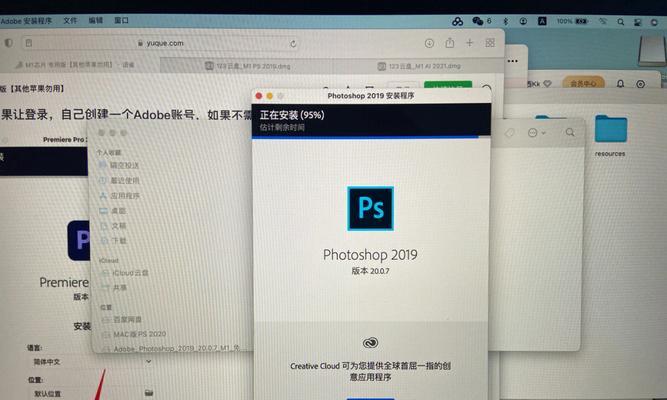Open settings gear icon in back window

click(x=641, y=84)
